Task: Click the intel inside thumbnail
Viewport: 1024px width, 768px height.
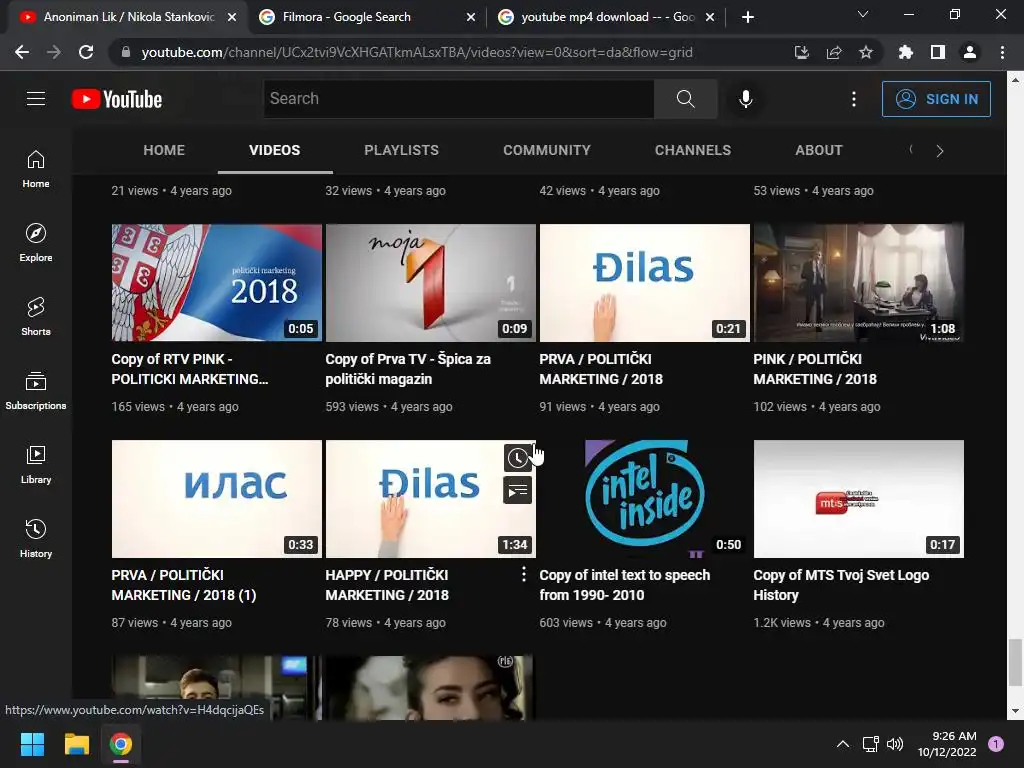Action: pyautogui.click(x=645, y=499)
